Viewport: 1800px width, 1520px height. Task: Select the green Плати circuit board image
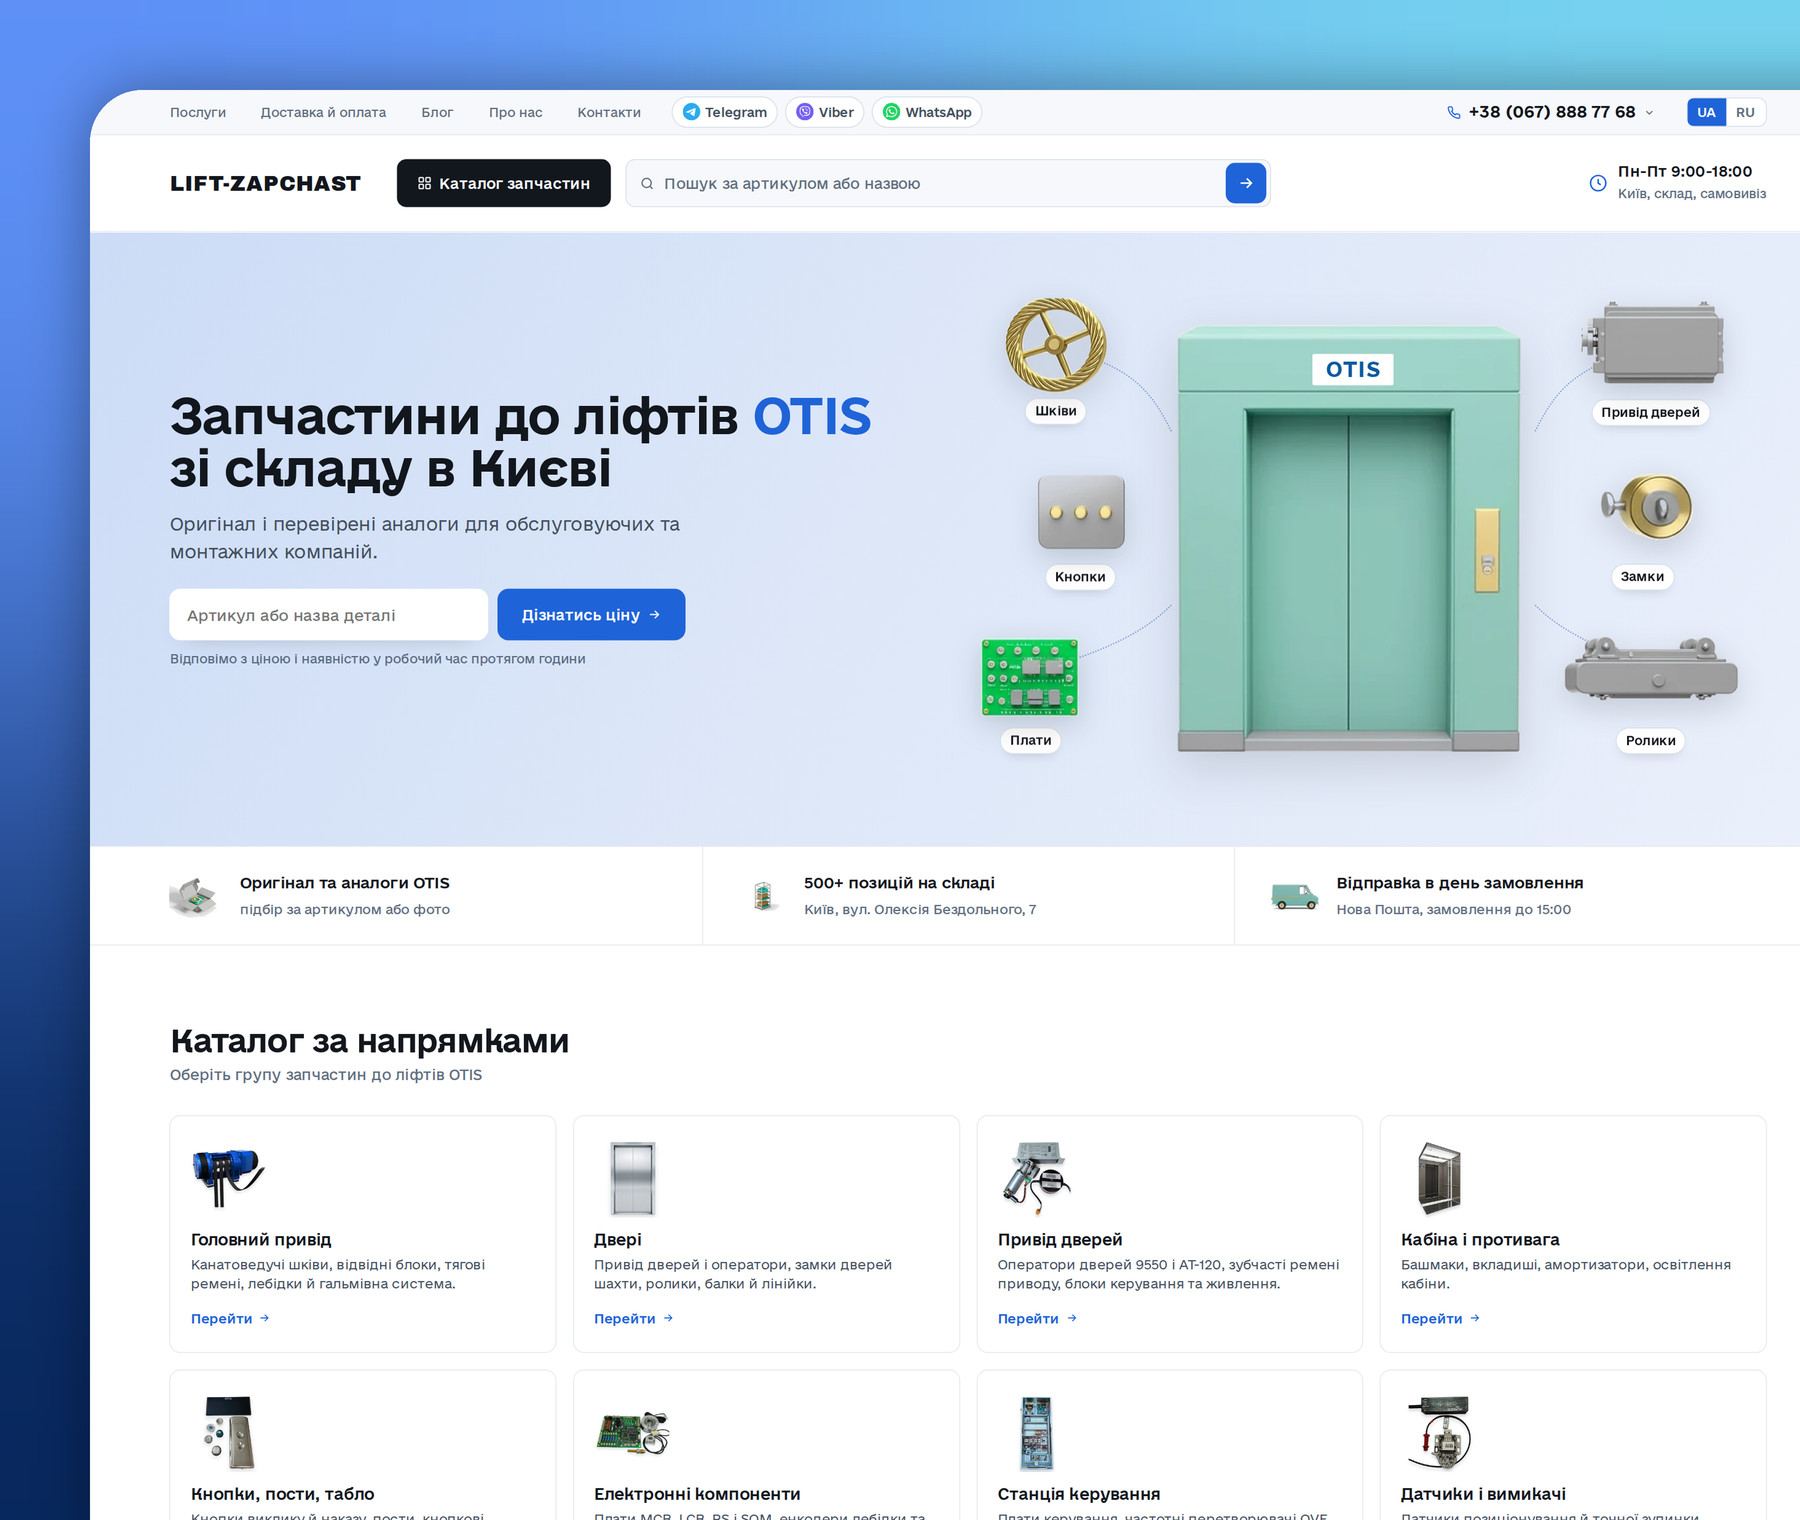point(1030,678)
